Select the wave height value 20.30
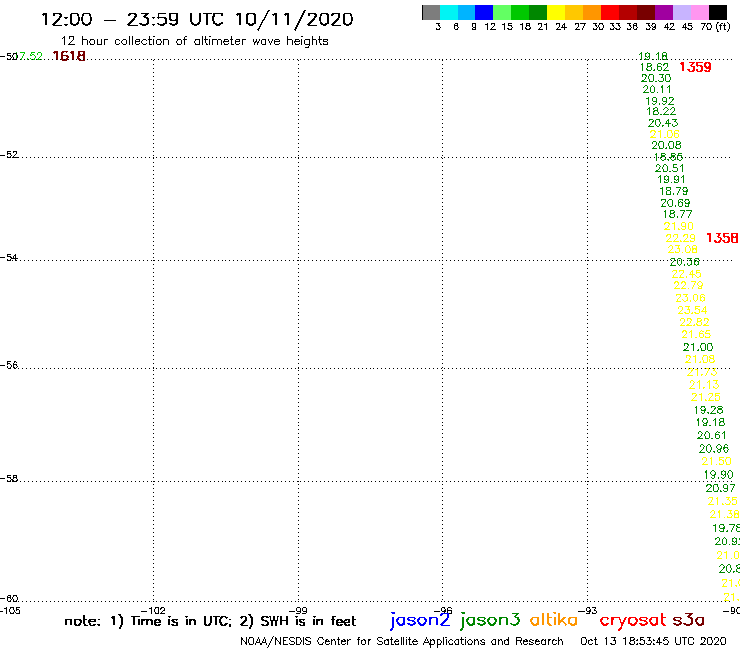The height and width of the screenshot is (650, 740). tap(656, 78)
